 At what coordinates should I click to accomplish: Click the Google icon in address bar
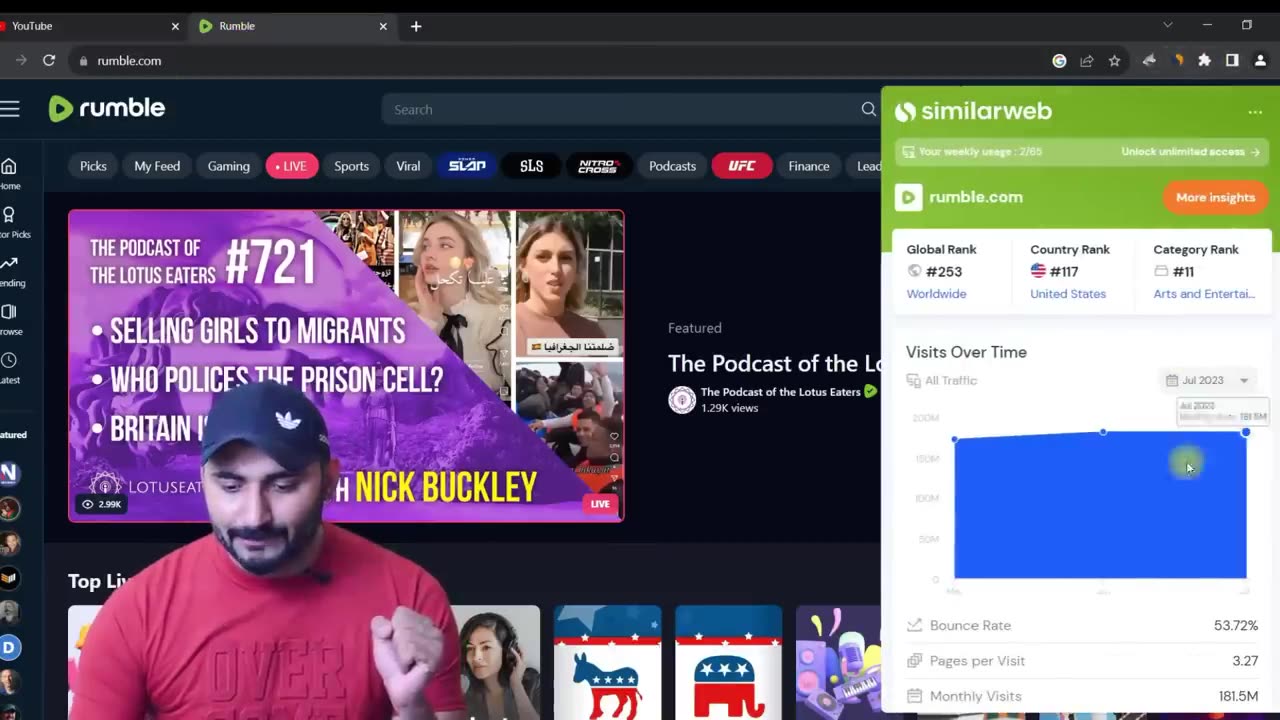pos(1059,61)
